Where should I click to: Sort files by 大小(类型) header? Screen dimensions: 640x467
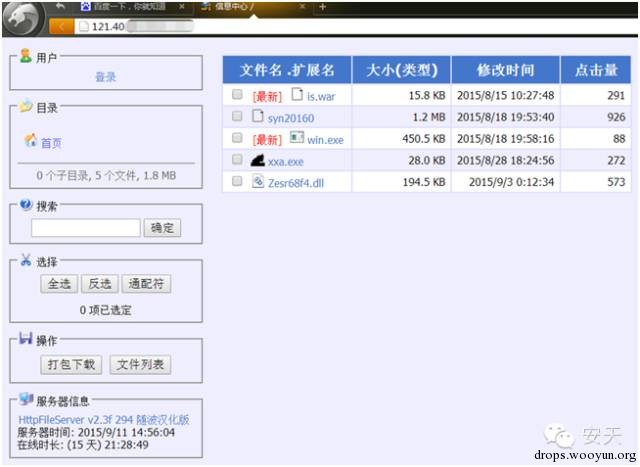click(401, 70)
